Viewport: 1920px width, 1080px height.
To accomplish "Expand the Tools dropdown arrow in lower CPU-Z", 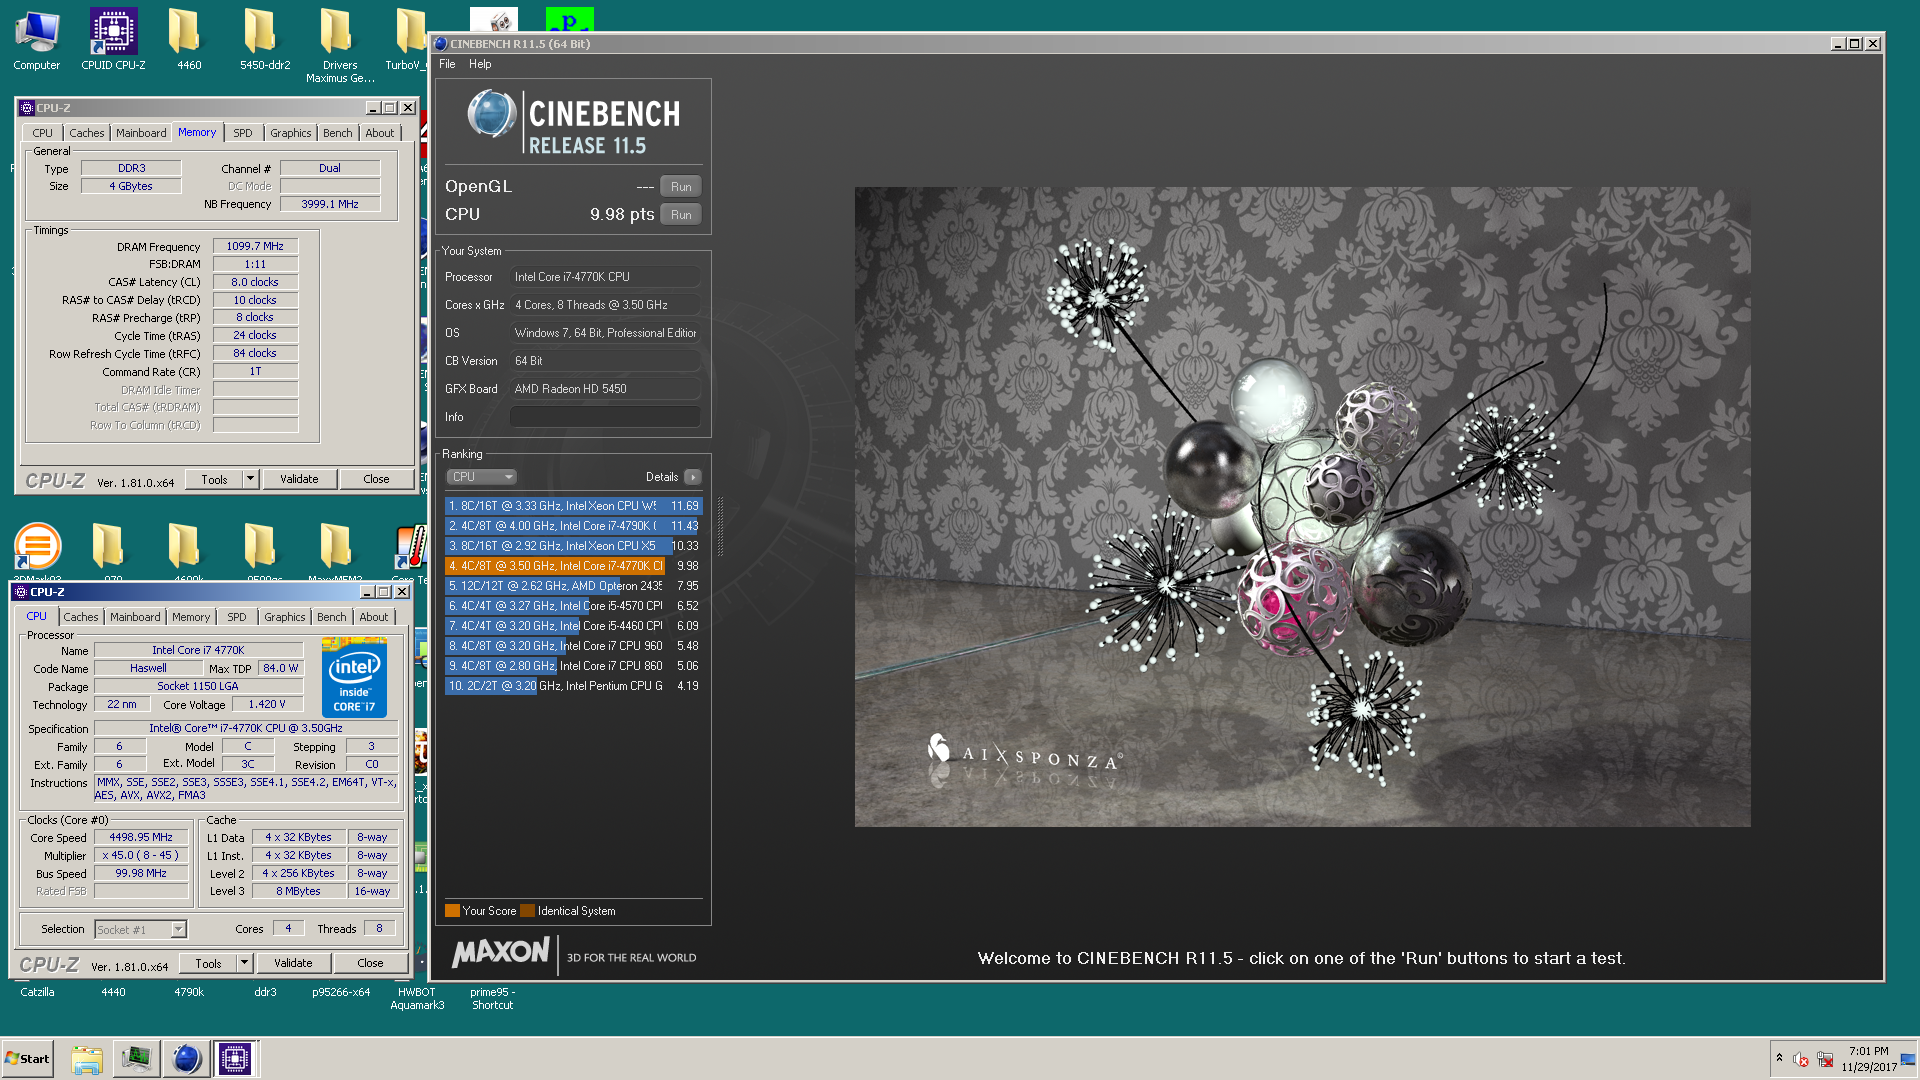I will [244, 963].
